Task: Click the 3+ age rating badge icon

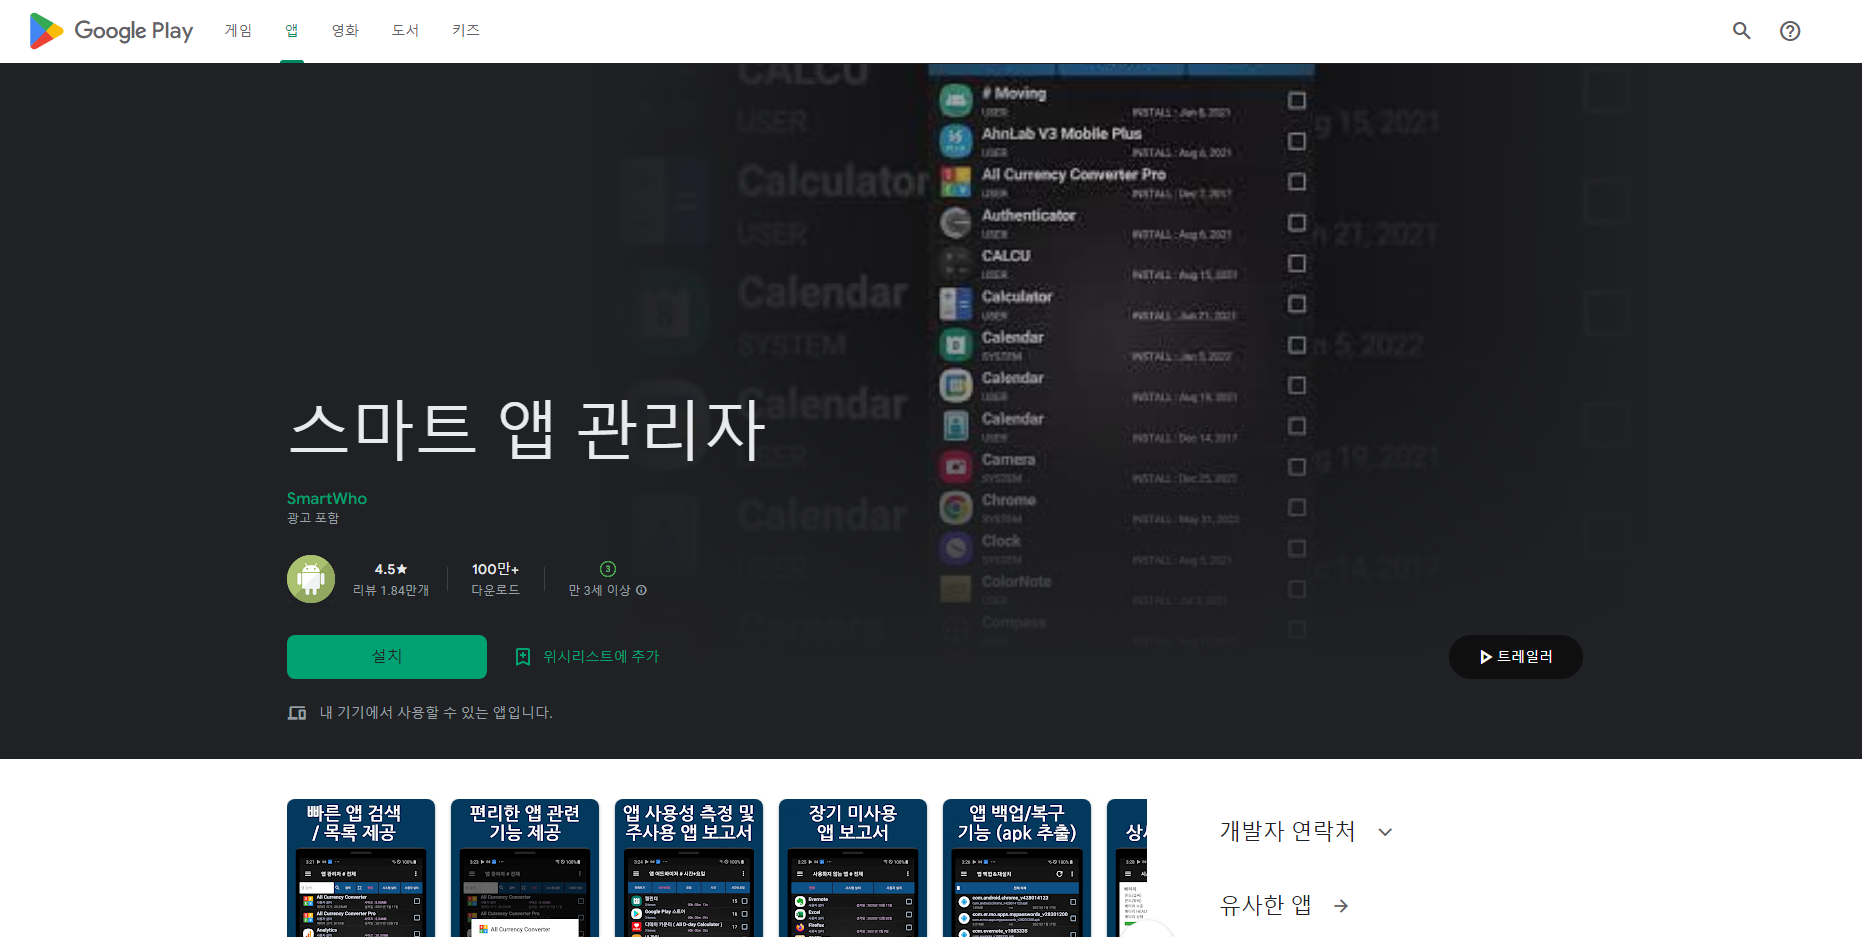Action: (607, 568)
